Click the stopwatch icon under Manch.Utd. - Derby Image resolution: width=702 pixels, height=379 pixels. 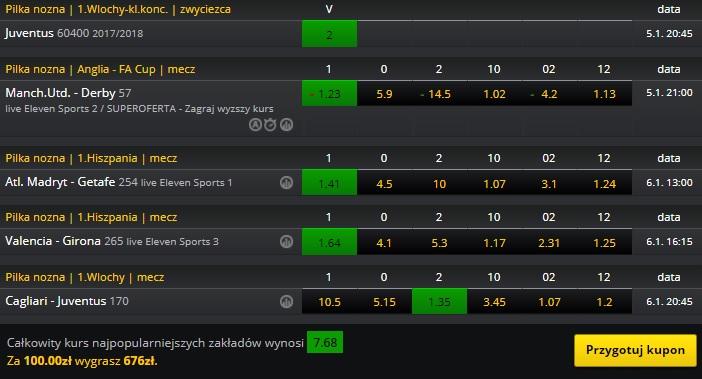tap(270, 125)
